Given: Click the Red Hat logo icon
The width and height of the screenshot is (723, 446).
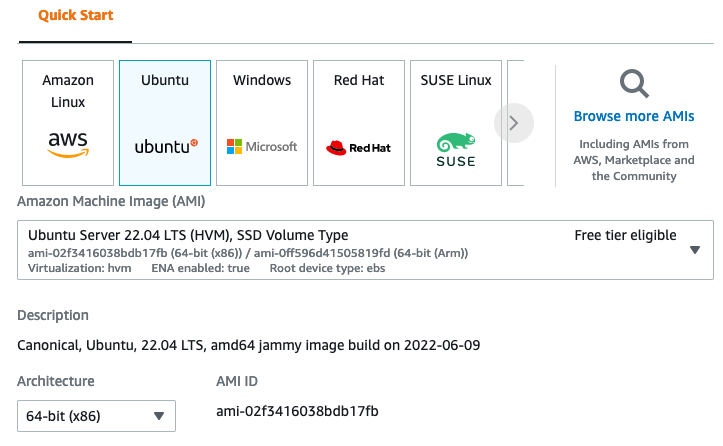Looking at the screenshot, I should tap(358, 148).
